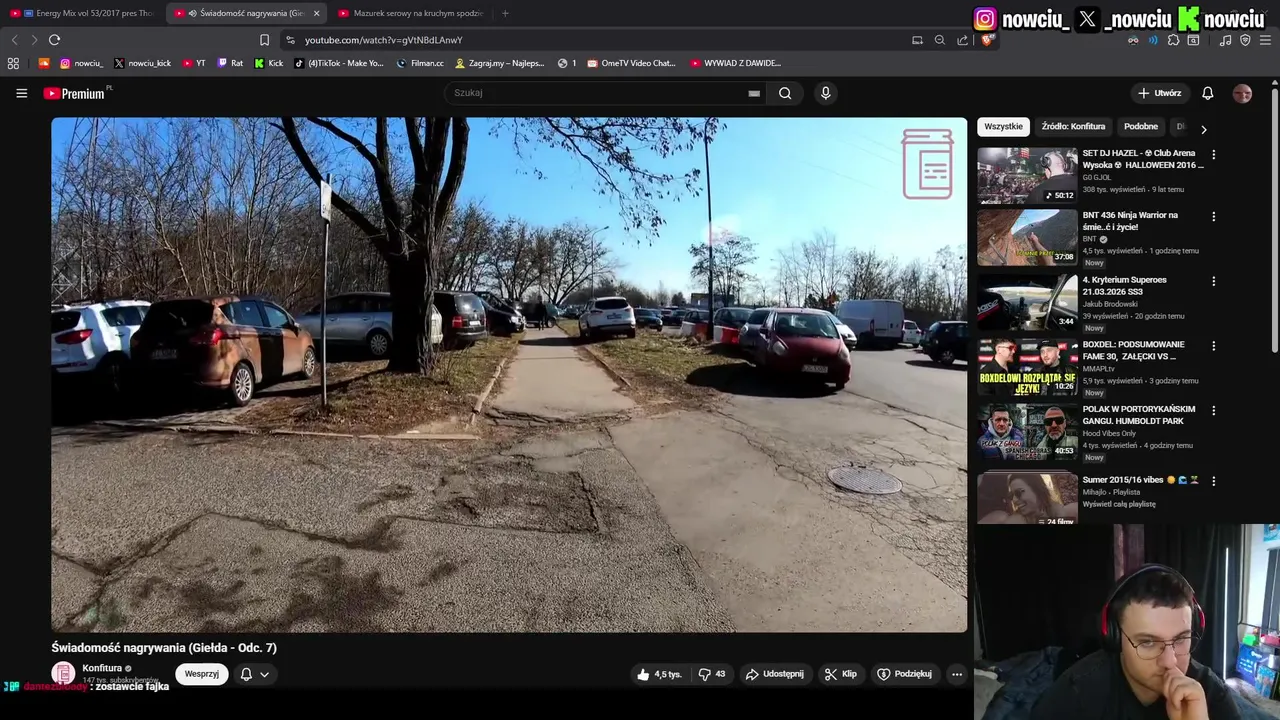1280x720 pixels.
Task: Click the youtube.com address bar URL
Action: 383,40
